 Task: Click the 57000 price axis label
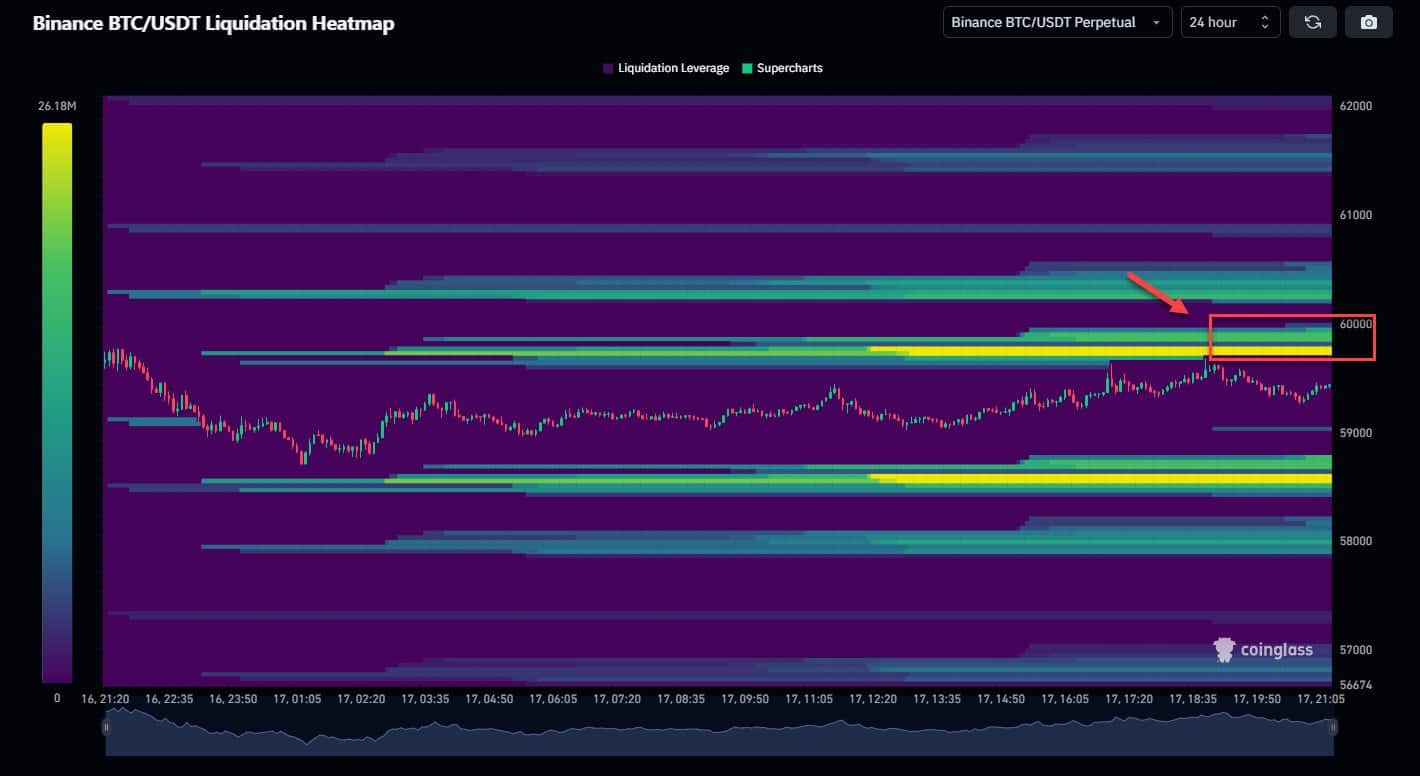(x=1356, y=650)
